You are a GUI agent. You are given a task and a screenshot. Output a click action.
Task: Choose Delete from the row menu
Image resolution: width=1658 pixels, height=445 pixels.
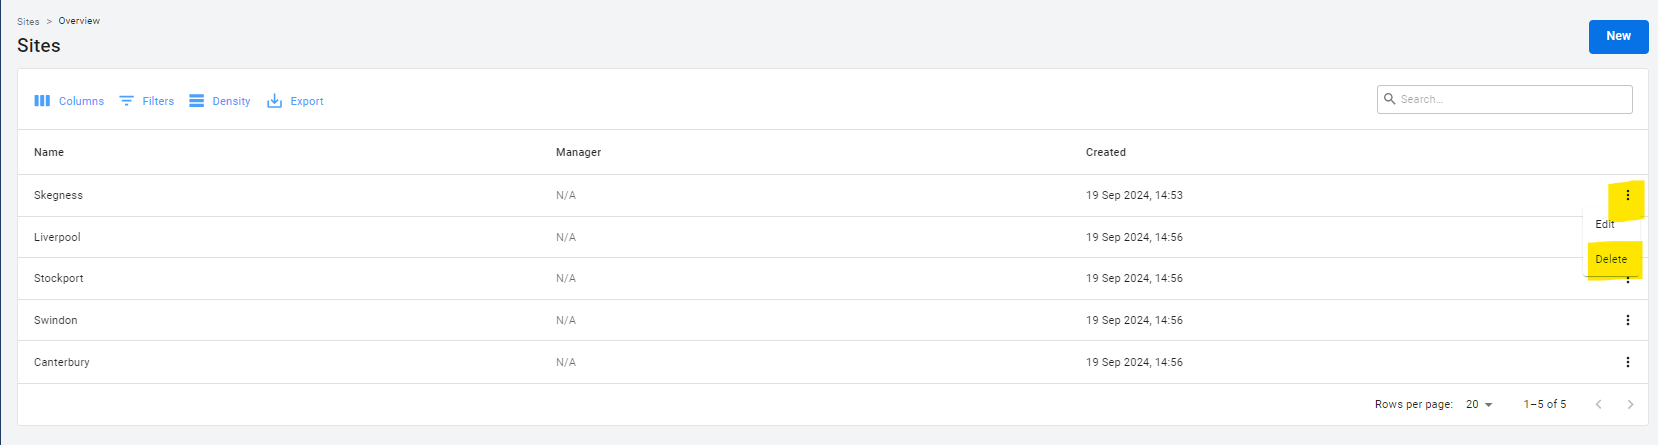tap(1611, 259)
